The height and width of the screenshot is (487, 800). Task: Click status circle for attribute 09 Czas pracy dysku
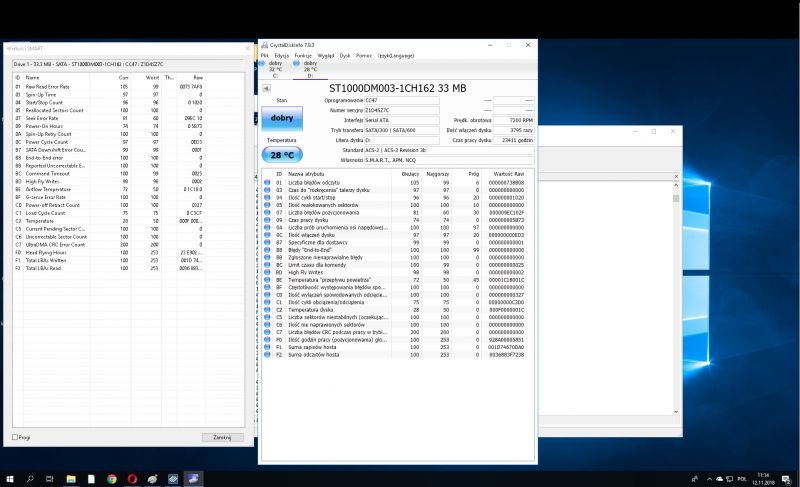tap(267, 220)
